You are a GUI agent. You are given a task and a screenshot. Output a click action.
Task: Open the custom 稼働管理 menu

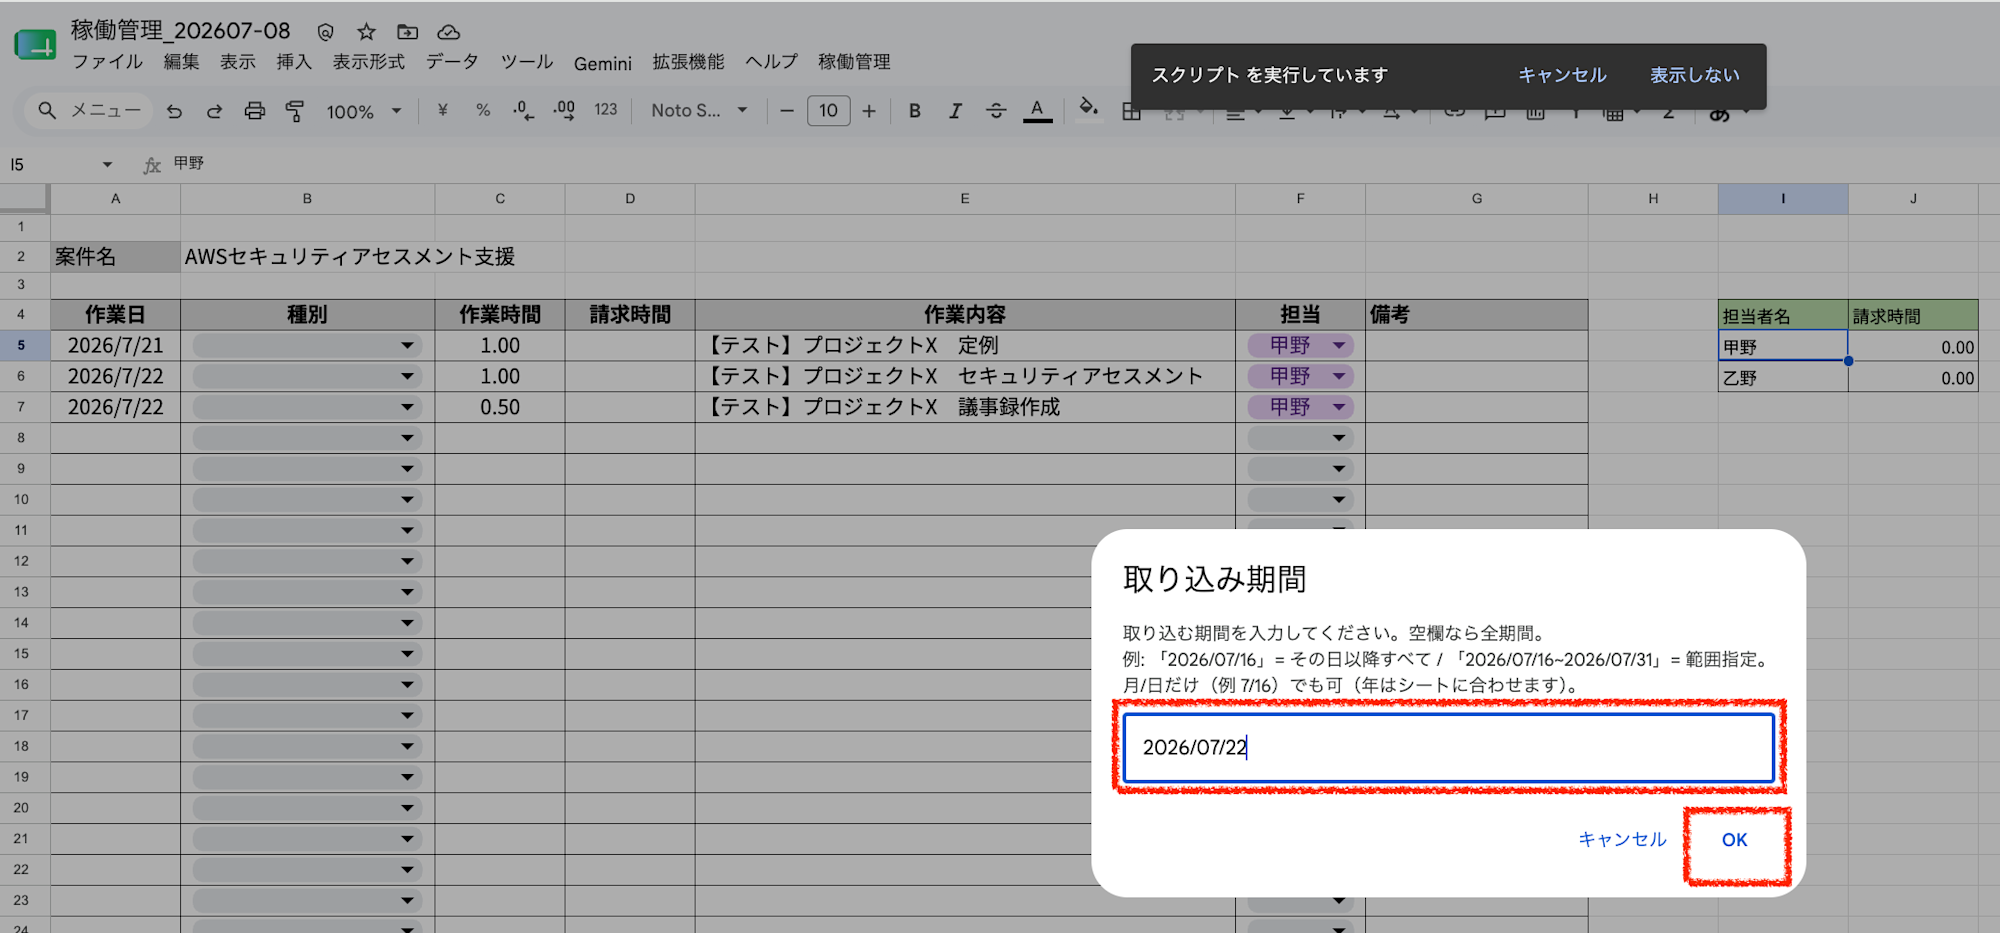tap(854, 62)
